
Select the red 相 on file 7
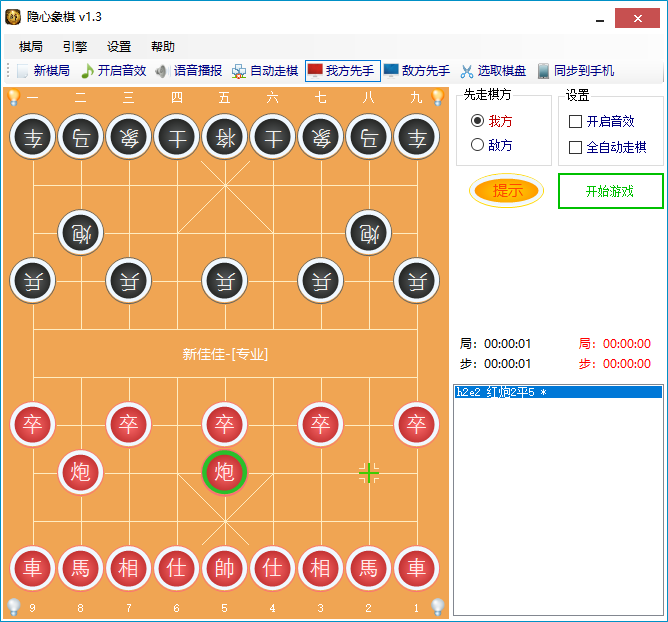[x=129, y=568]
